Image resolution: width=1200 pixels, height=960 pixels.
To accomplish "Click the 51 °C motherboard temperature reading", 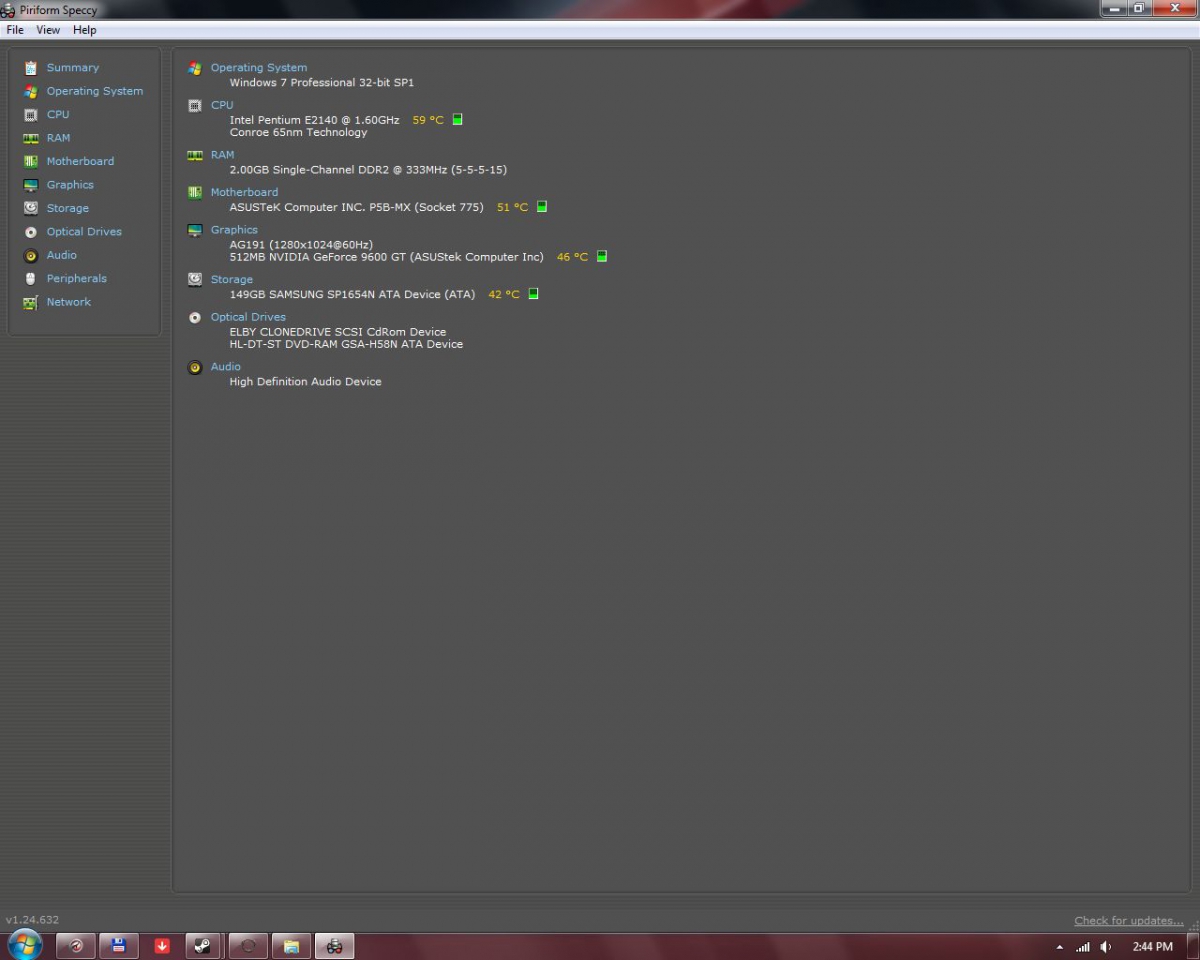I will tap(512, 207).
